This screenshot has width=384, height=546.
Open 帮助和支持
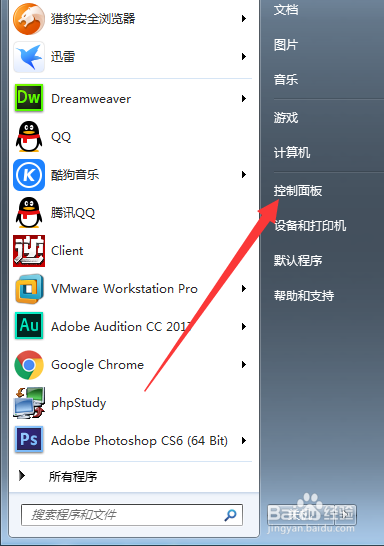304,296
